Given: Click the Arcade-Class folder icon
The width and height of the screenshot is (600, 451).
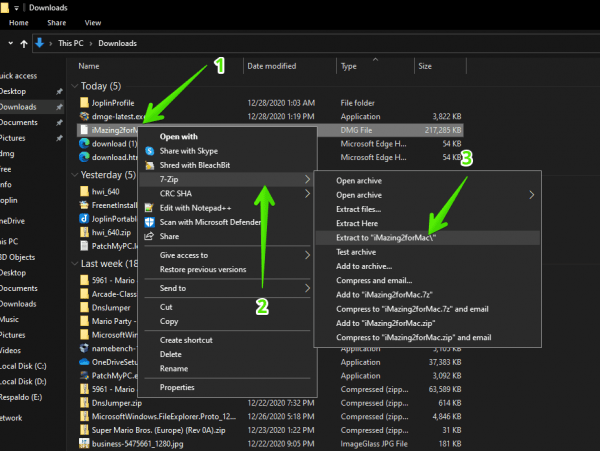Looking at the screenshot, I should (84, 294).
